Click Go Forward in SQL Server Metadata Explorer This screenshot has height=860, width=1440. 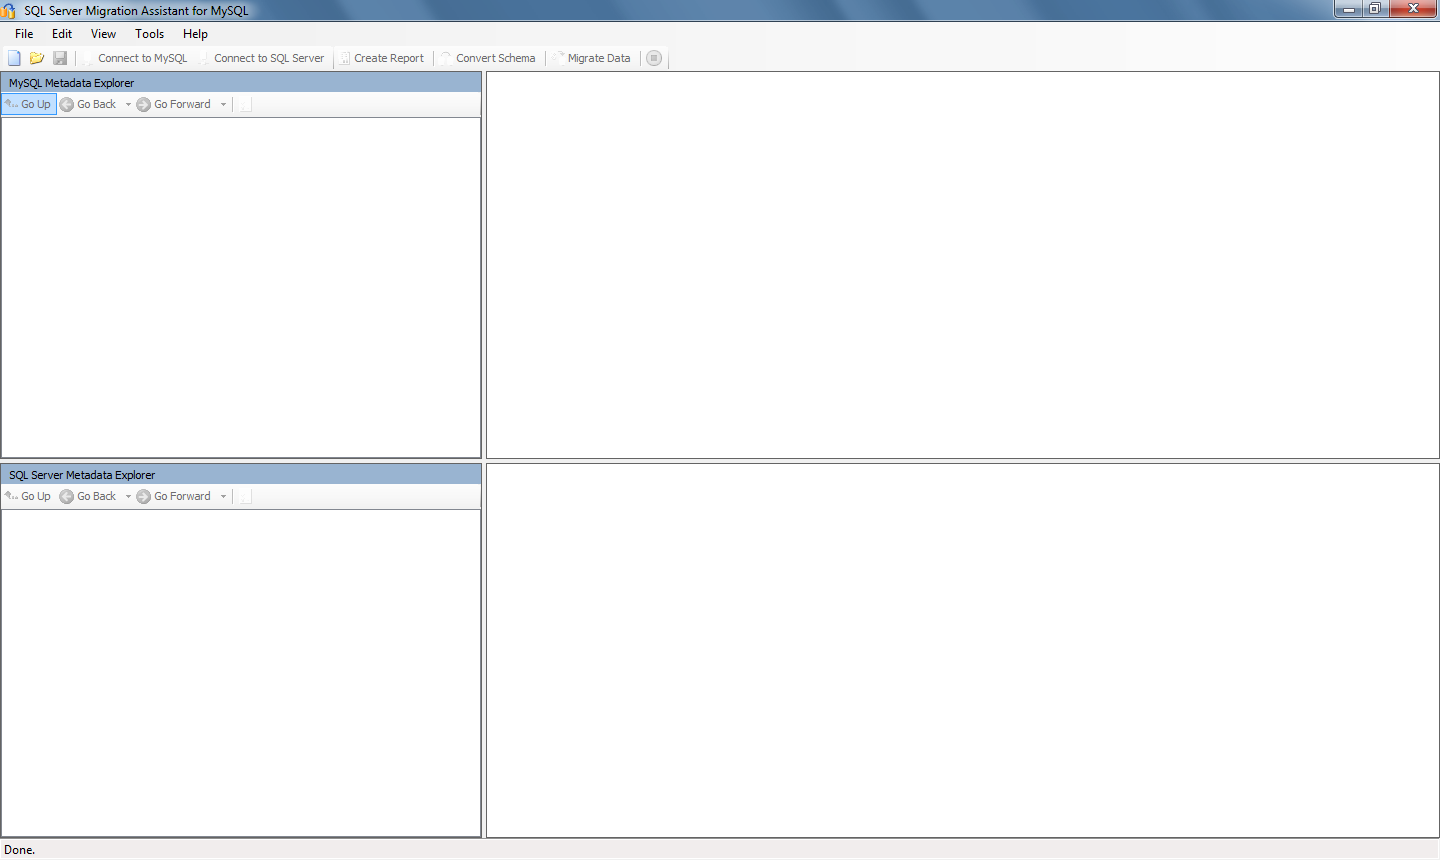click(174, 496)
